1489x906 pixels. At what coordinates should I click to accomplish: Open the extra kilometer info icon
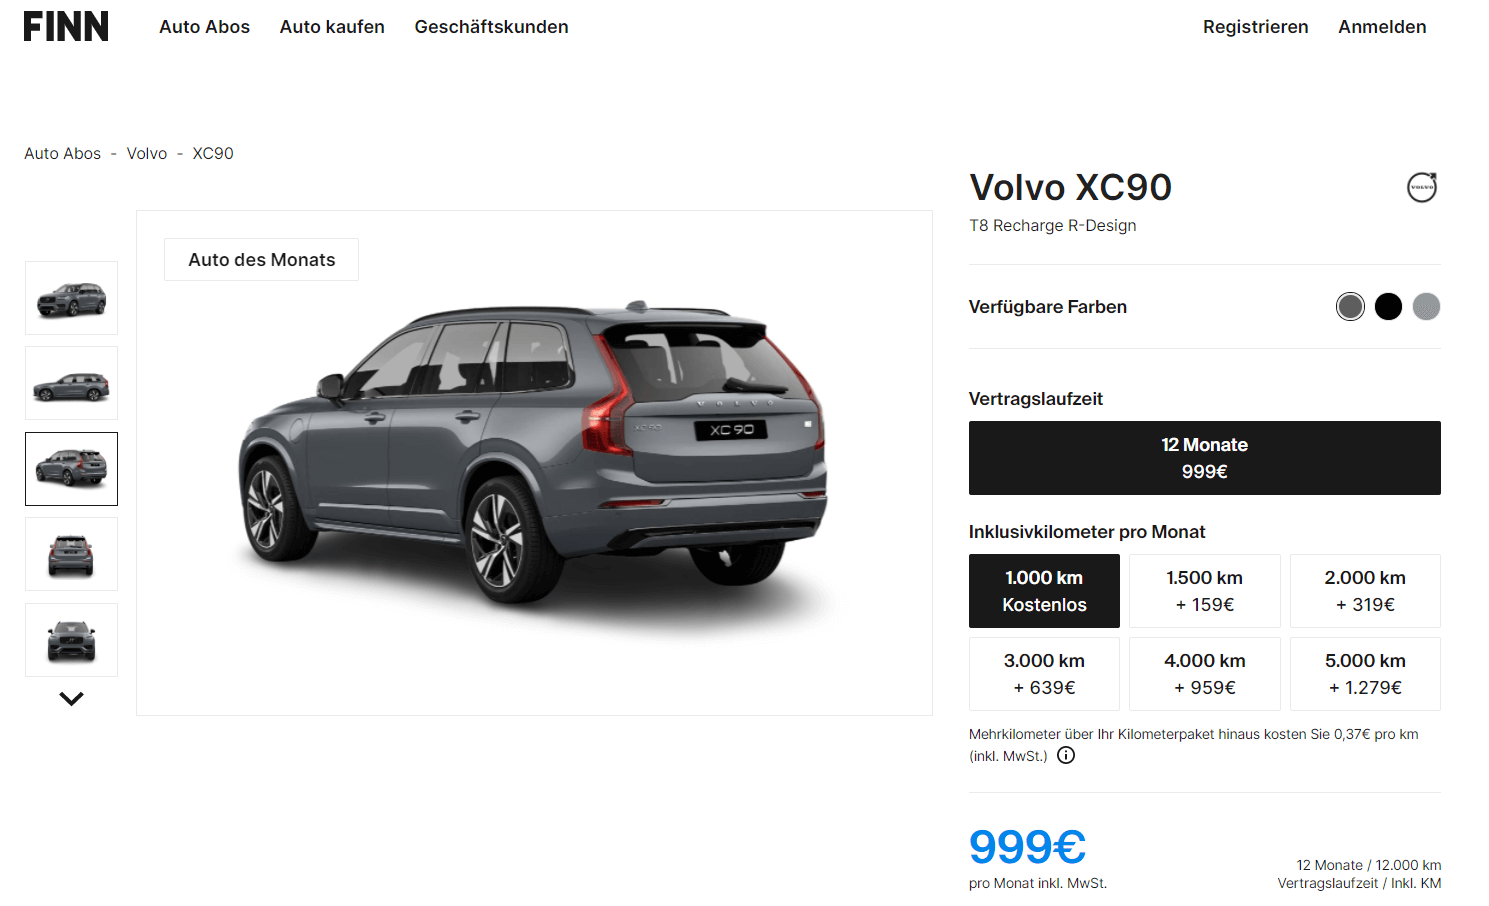pyautogui.click(x=1066, y=755)
